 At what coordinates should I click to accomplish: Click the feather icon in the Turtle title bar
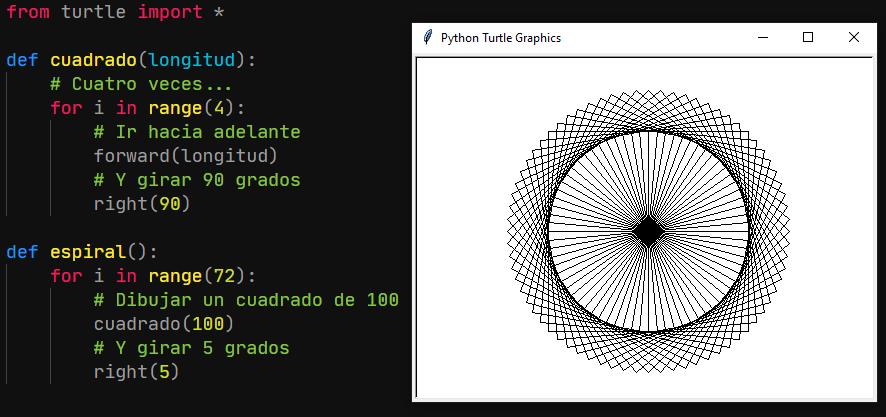pyautogui.click(x=428, y=37)
